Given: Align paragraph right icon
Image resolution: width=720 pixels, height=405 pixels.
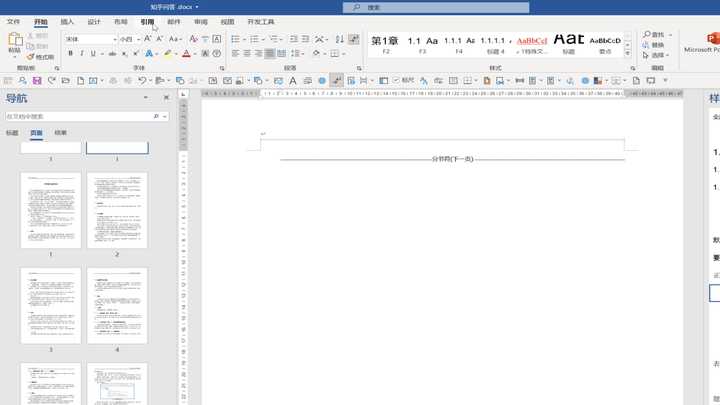Looking at the screenshot, I should tap(259, 54).
